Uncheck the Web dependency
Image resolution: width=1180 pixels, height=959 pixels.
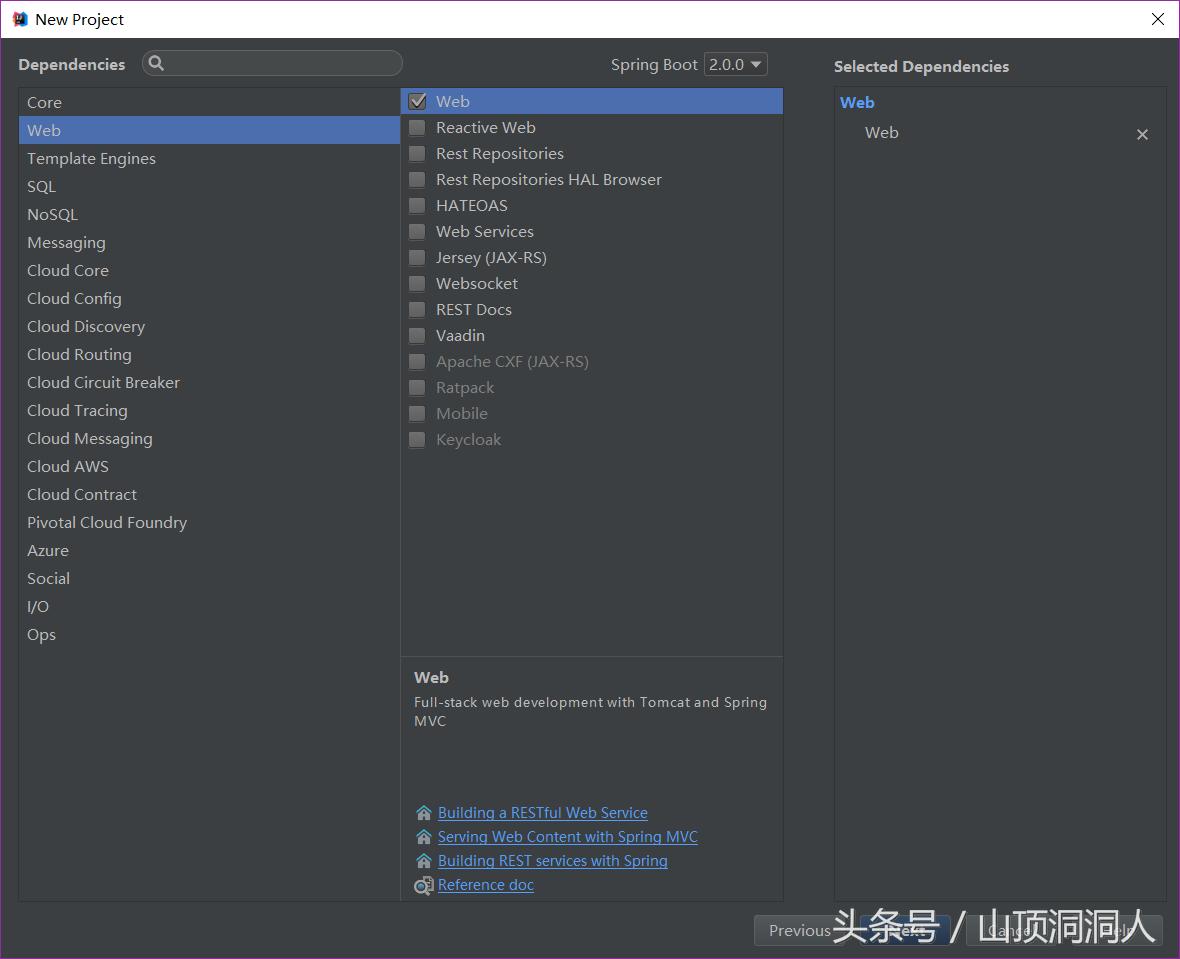click(x=417, y=101)
